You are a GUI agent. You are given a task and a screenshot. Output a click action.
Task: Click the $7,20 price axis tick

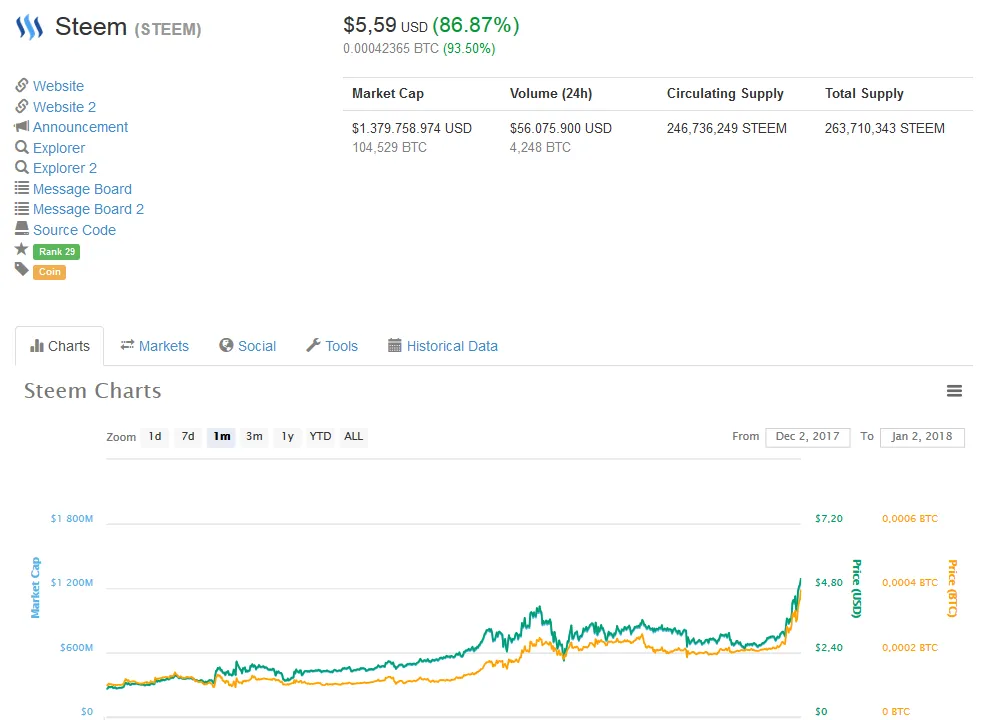[x=828, y=518]
